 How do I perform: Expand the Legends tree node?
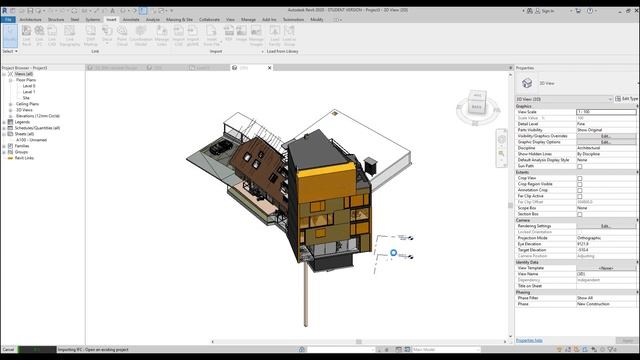point(4,122)
